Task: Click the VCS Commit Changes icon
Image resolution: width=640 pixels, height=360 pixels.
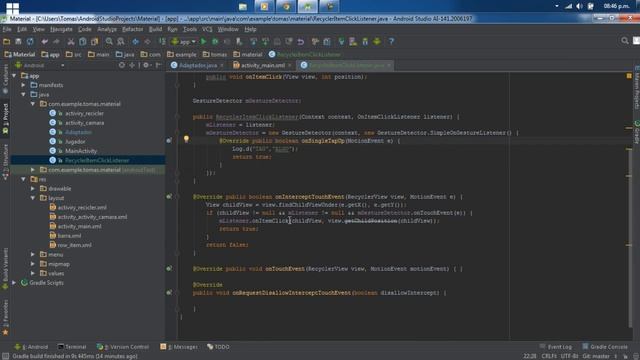Action: point(265,42)
